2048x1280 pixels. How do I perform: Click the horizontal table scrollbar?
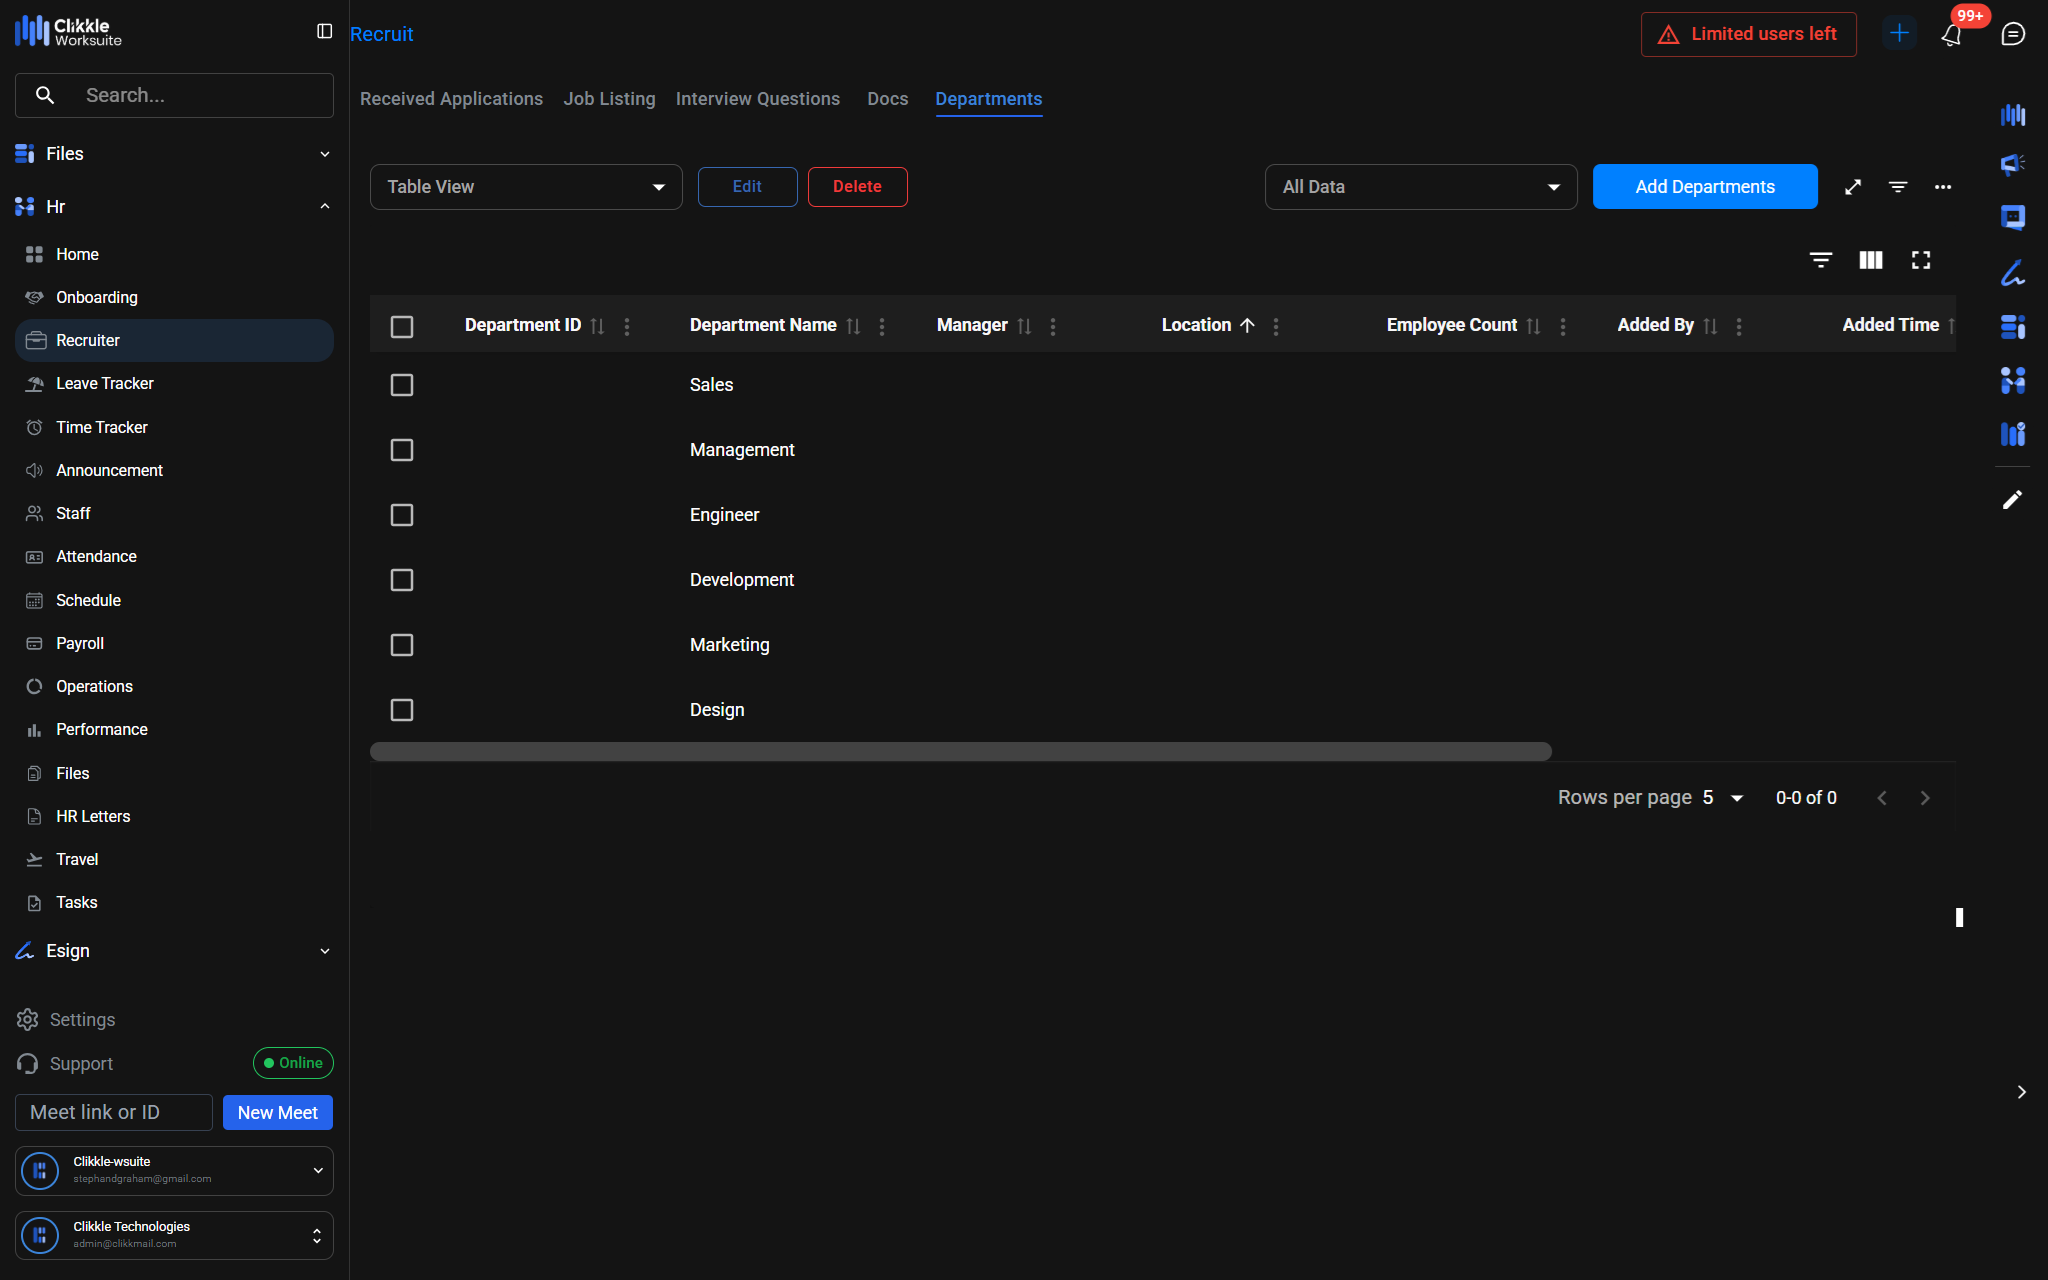pyautogui.click(x=960, y=752)
